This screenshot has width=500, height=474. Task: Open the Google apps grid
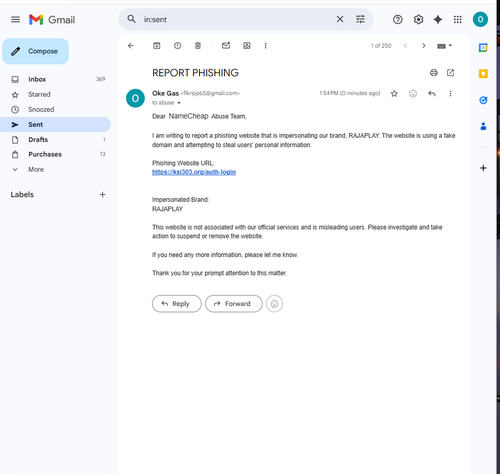(x=458, y=20)
